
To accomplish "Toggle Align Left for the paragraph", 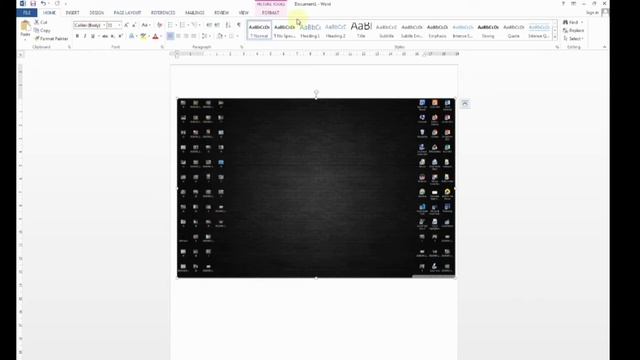I will click(x=170, y=36).
